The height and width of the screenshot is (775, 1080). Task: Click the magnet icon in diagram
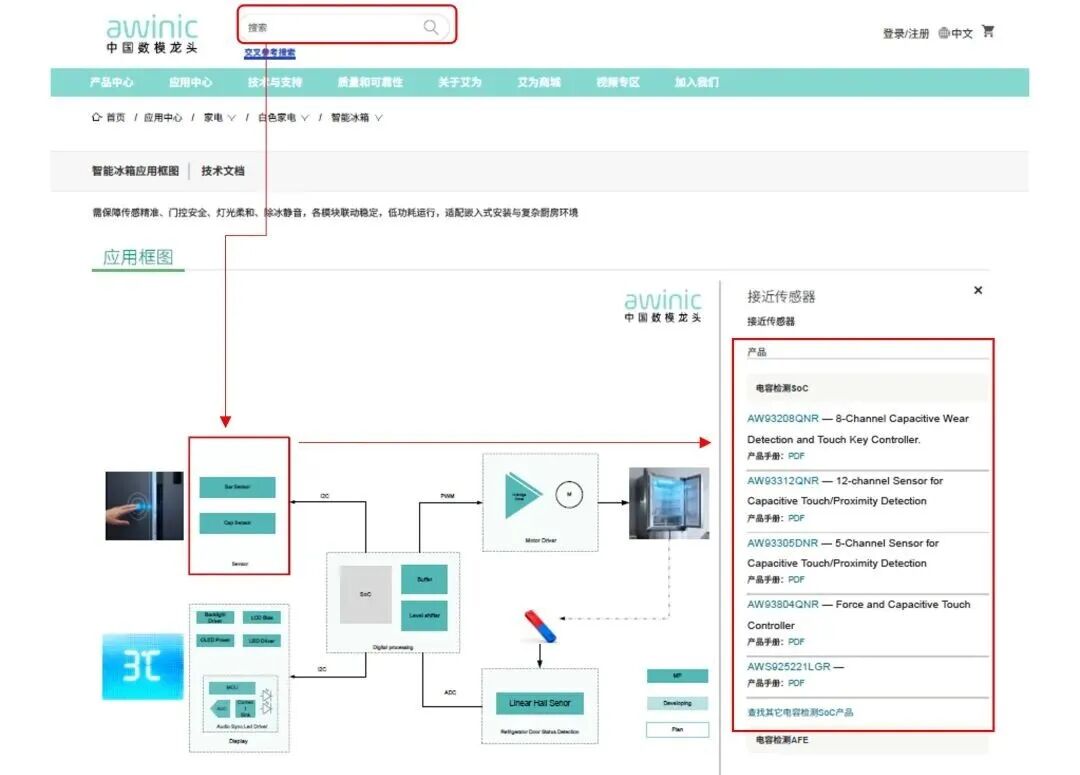(x=540, y=626)
